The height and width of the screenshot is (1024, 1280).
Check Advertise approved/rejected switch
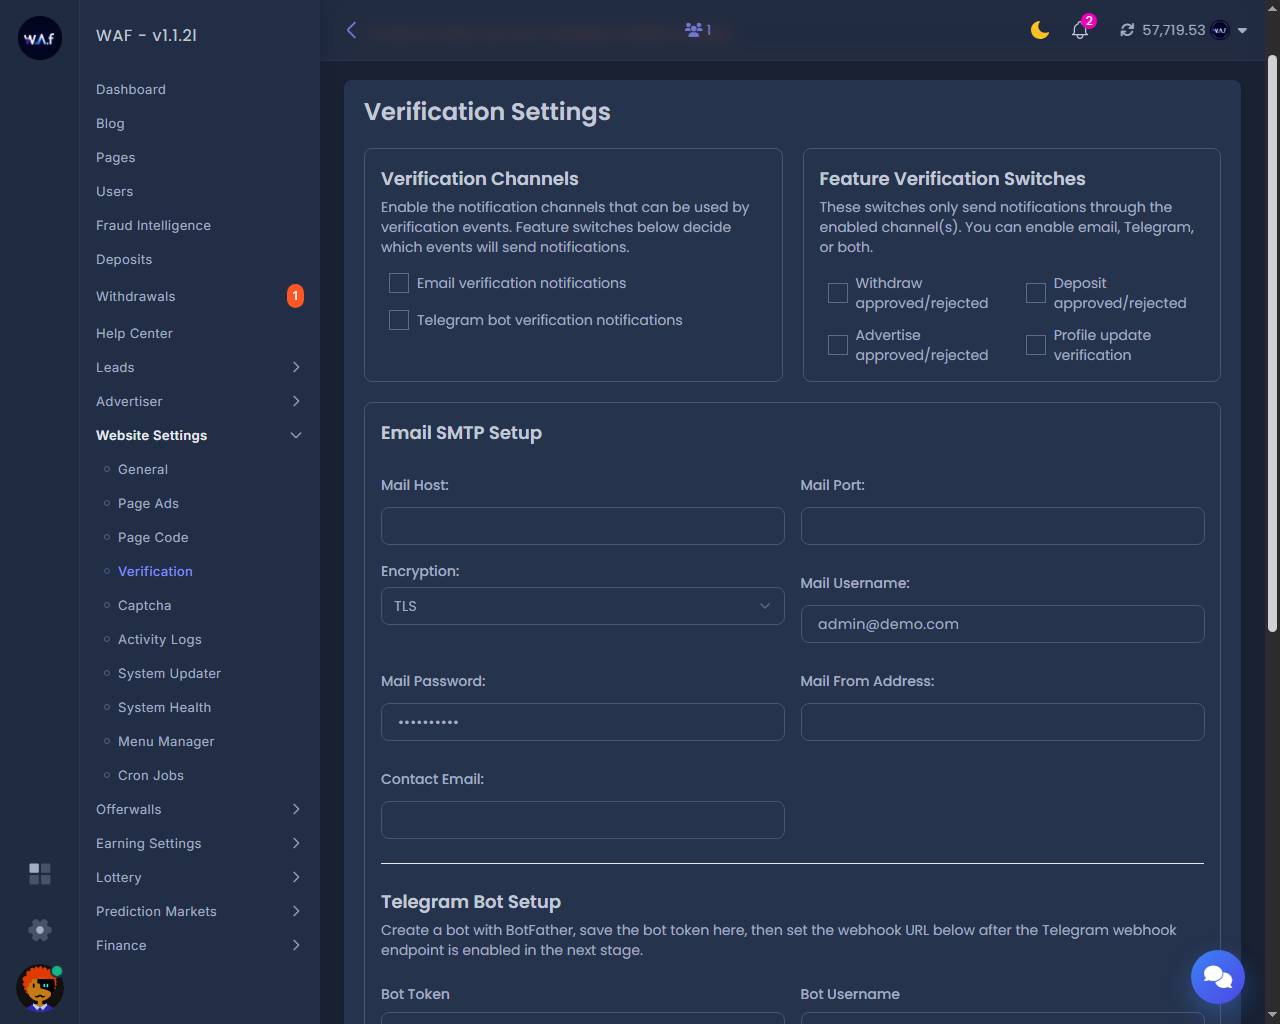click(x=838, y=345)
